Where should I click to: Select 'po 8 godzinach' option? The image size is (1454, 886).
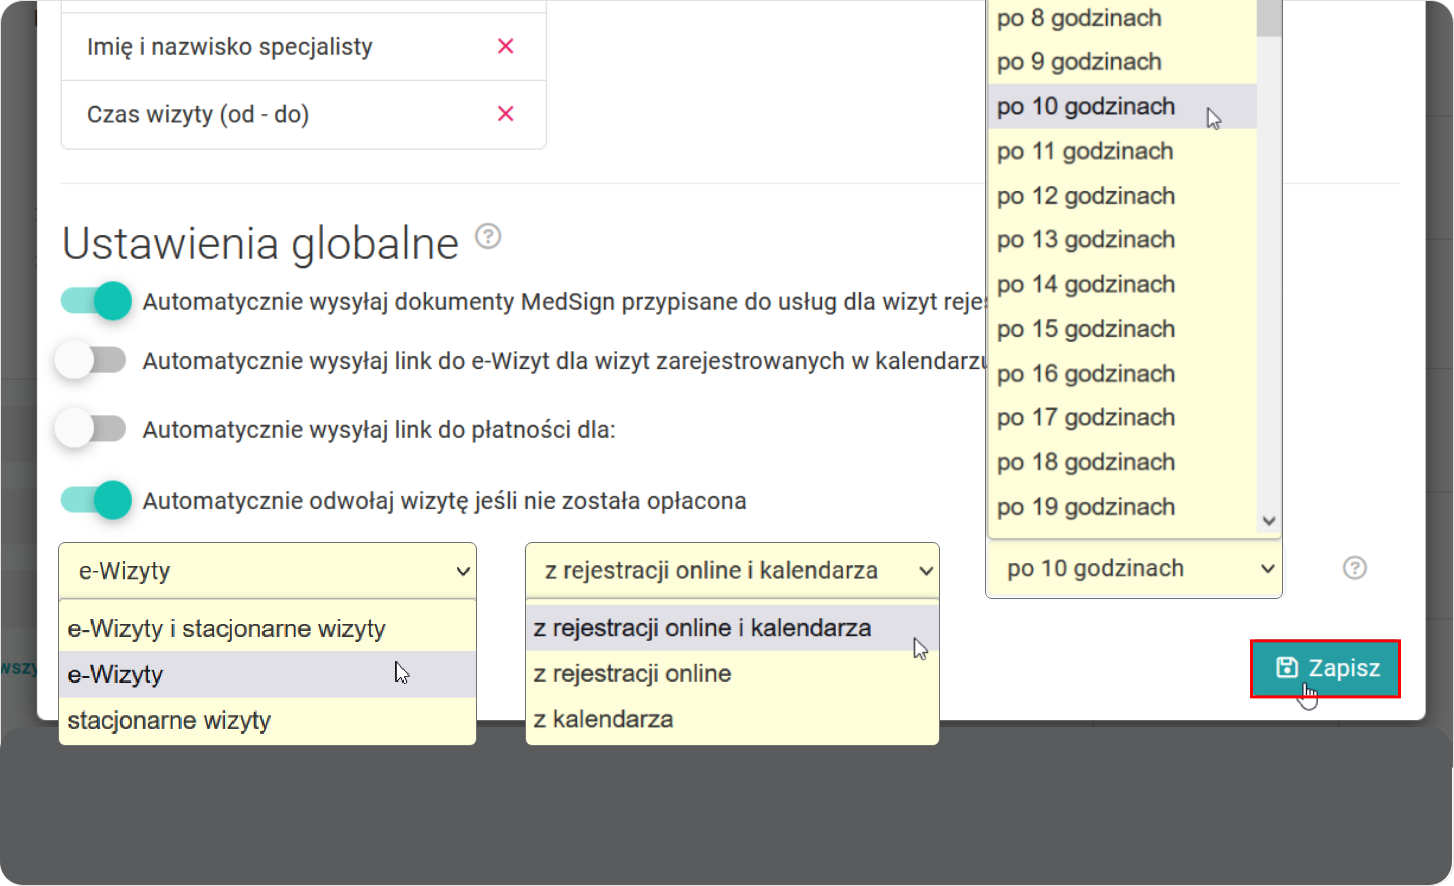tap(1122, 18)
